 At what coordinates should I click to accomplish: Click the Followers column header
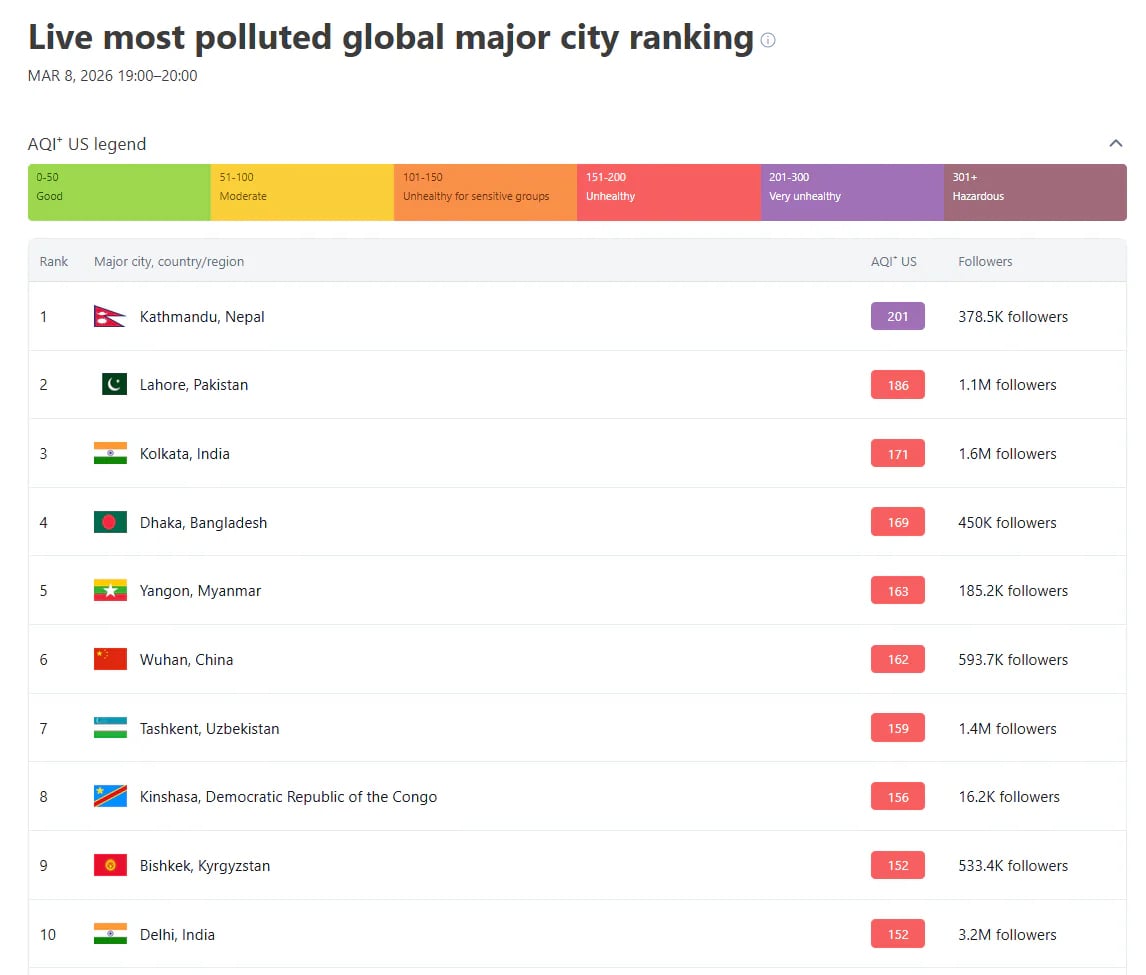point(985,261)
